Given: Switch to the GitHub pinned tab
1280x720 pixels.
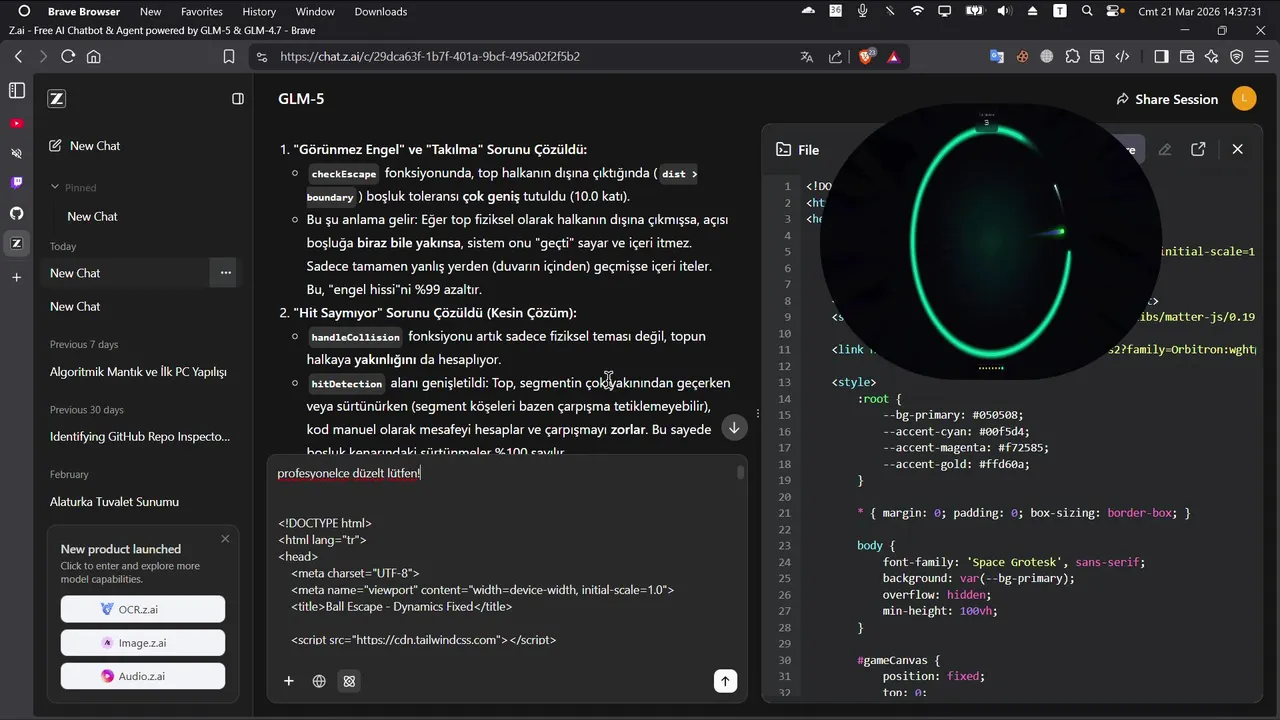Looking at the screenshot, I should click(16, 213).
